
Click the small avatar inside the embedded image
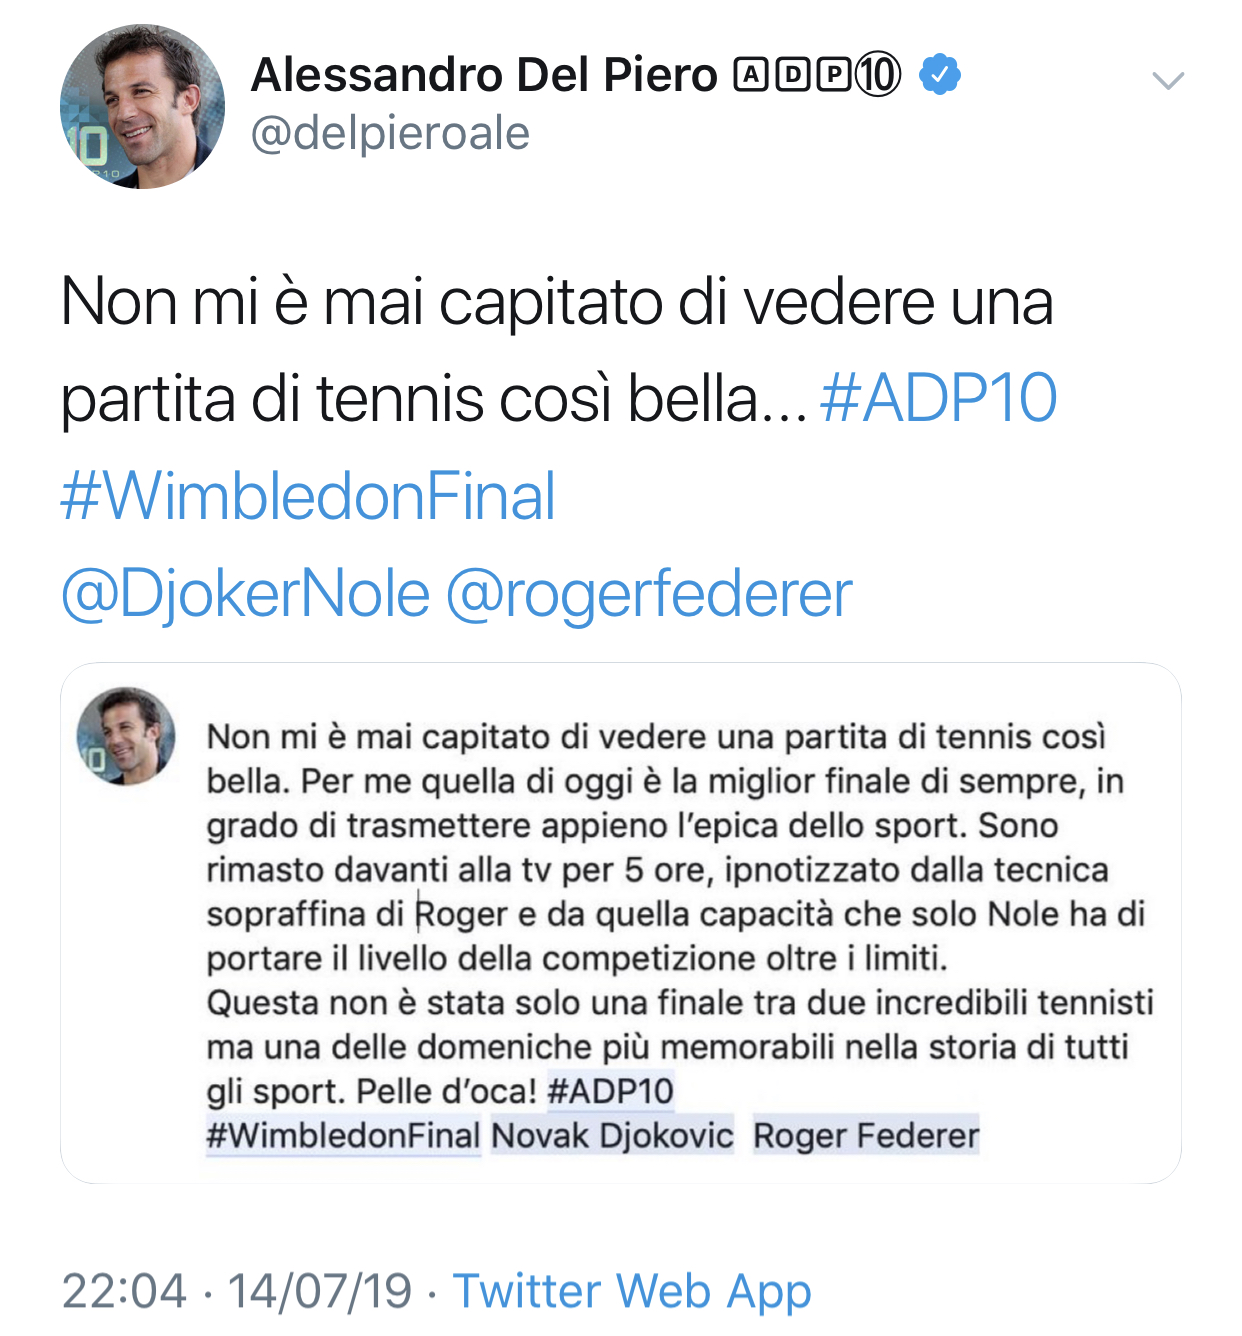126,735
